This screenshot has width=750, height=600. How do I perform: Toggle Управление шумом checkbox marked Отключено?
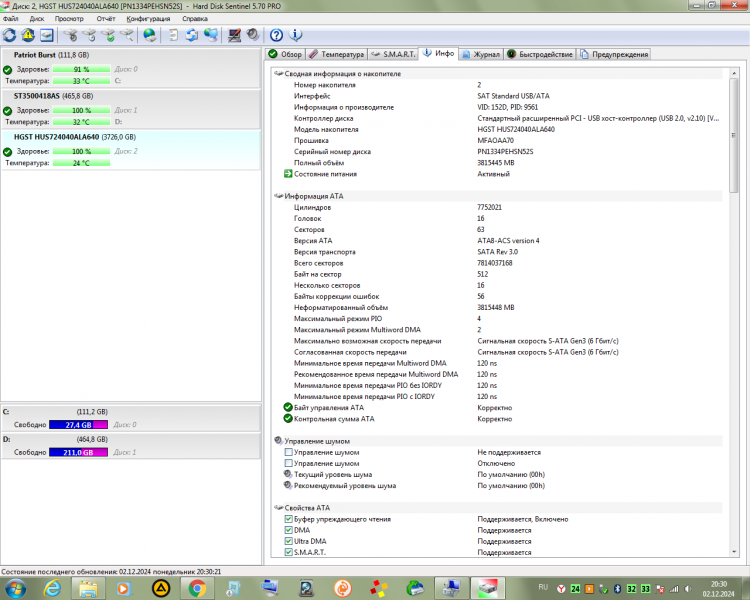[x=288, y=463]
